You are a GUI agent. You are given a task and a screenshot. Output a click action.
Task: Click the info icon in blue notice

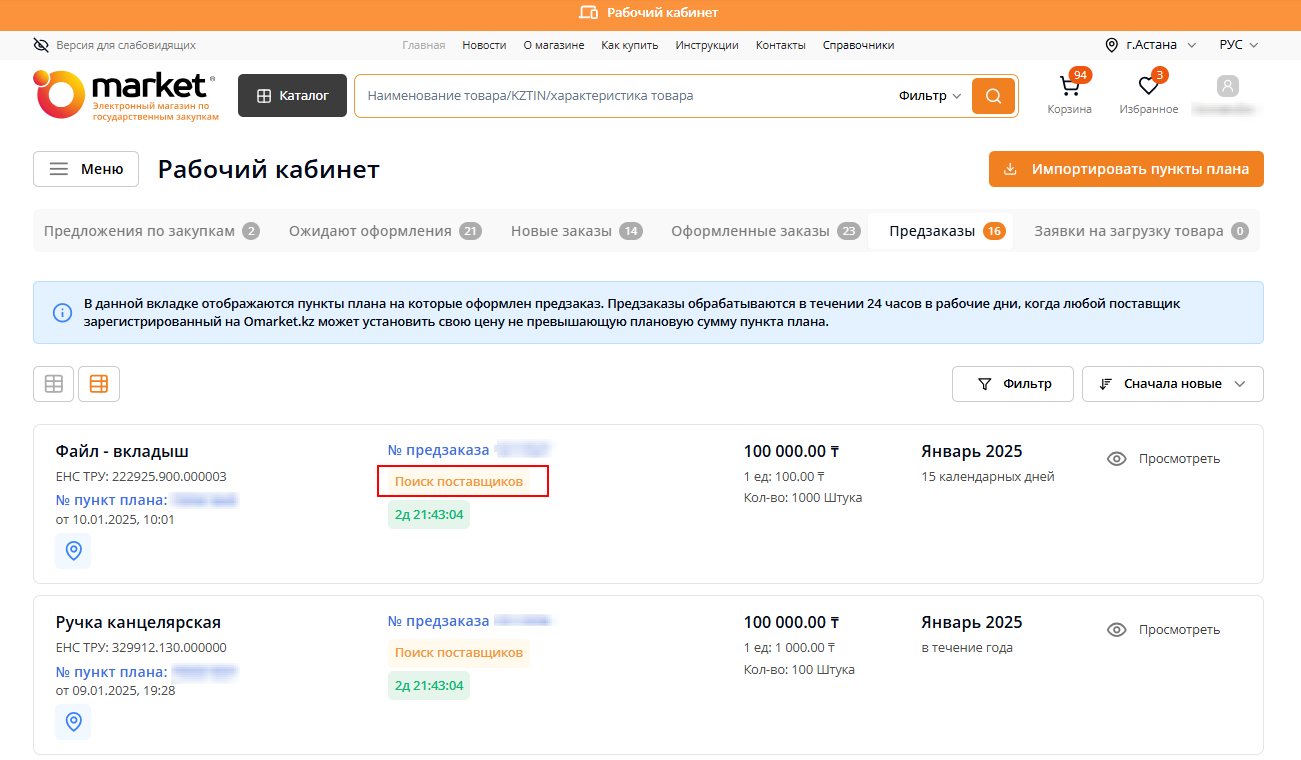(x=62, y=313)
